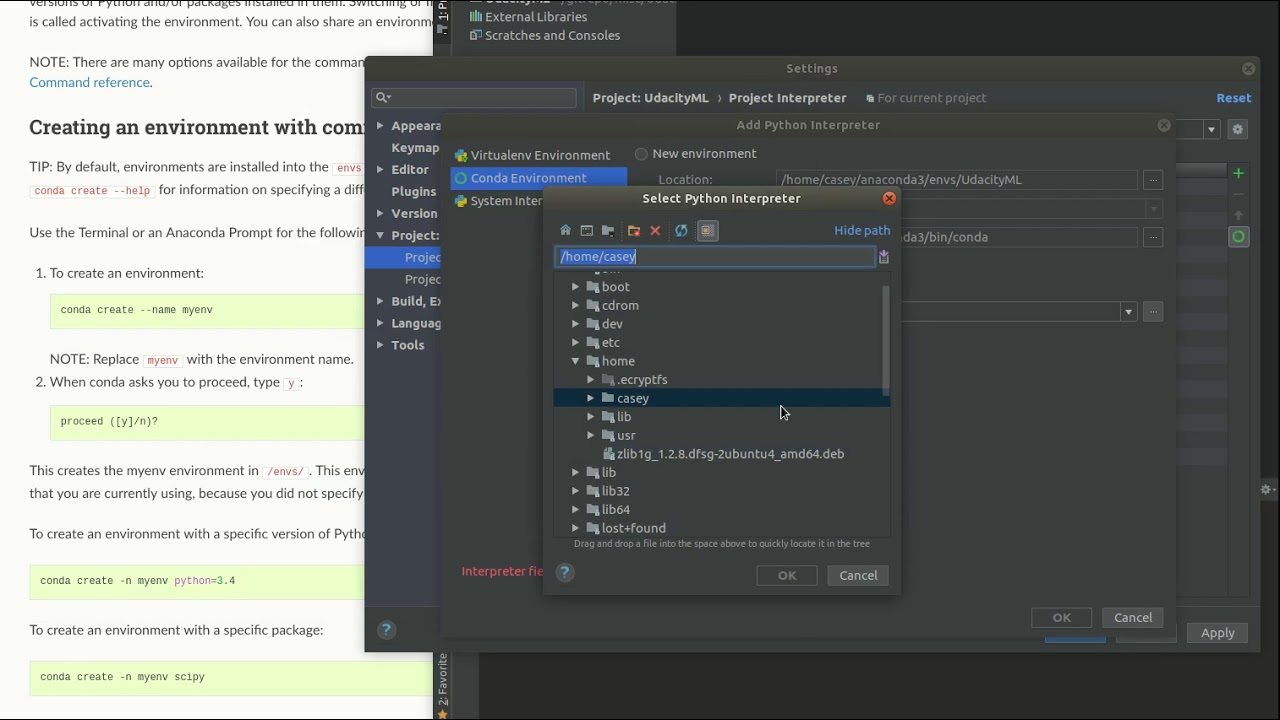Viewport: 1280px width, 720px height.
Task: Expand Tools settings category
Action: click(380, 345)
